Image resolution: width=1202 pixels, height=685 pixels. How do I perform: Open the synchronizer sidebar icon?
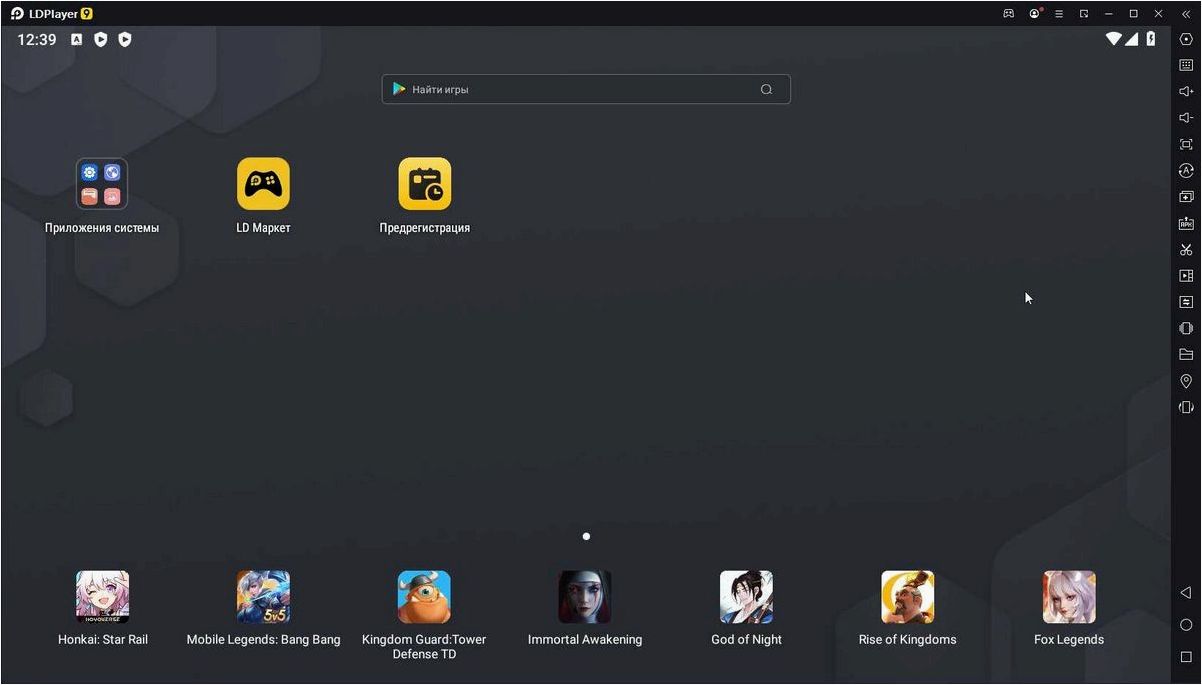pos(1186,302)
